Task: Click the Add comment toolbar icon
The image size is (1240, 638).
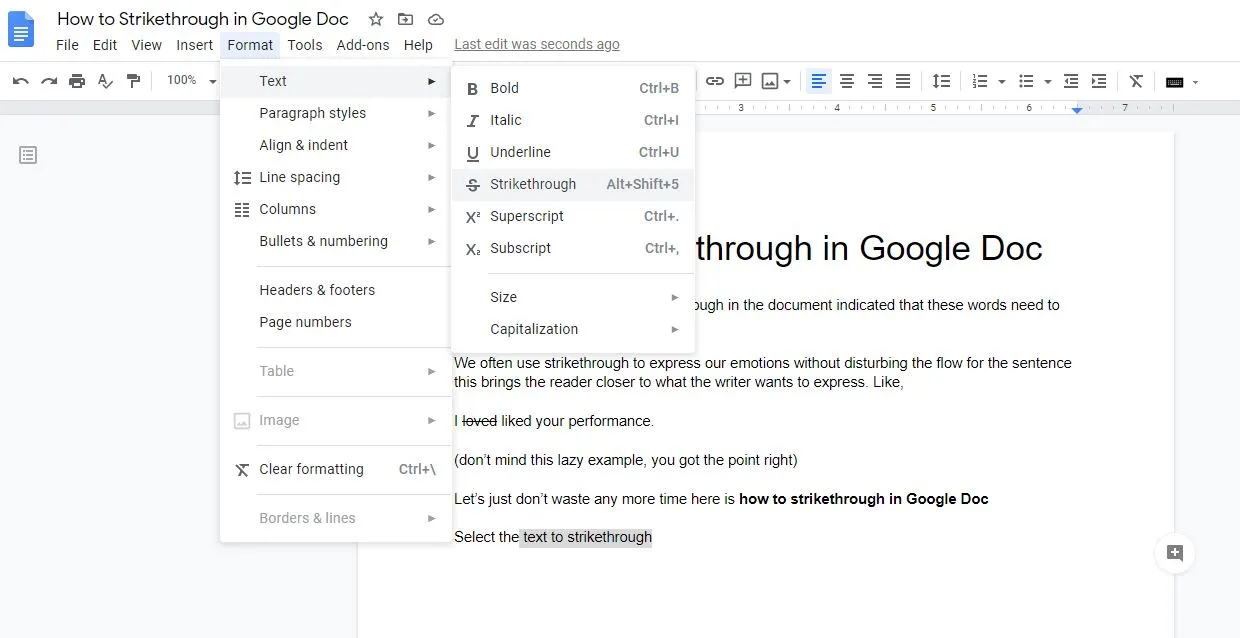Action: click(743, 81)
